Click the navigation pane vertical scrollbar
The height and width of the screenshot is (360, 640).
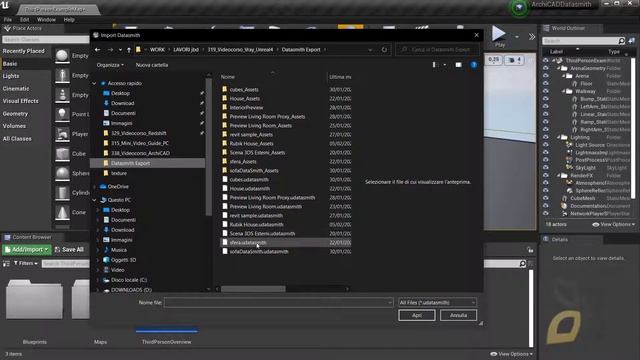209,147
